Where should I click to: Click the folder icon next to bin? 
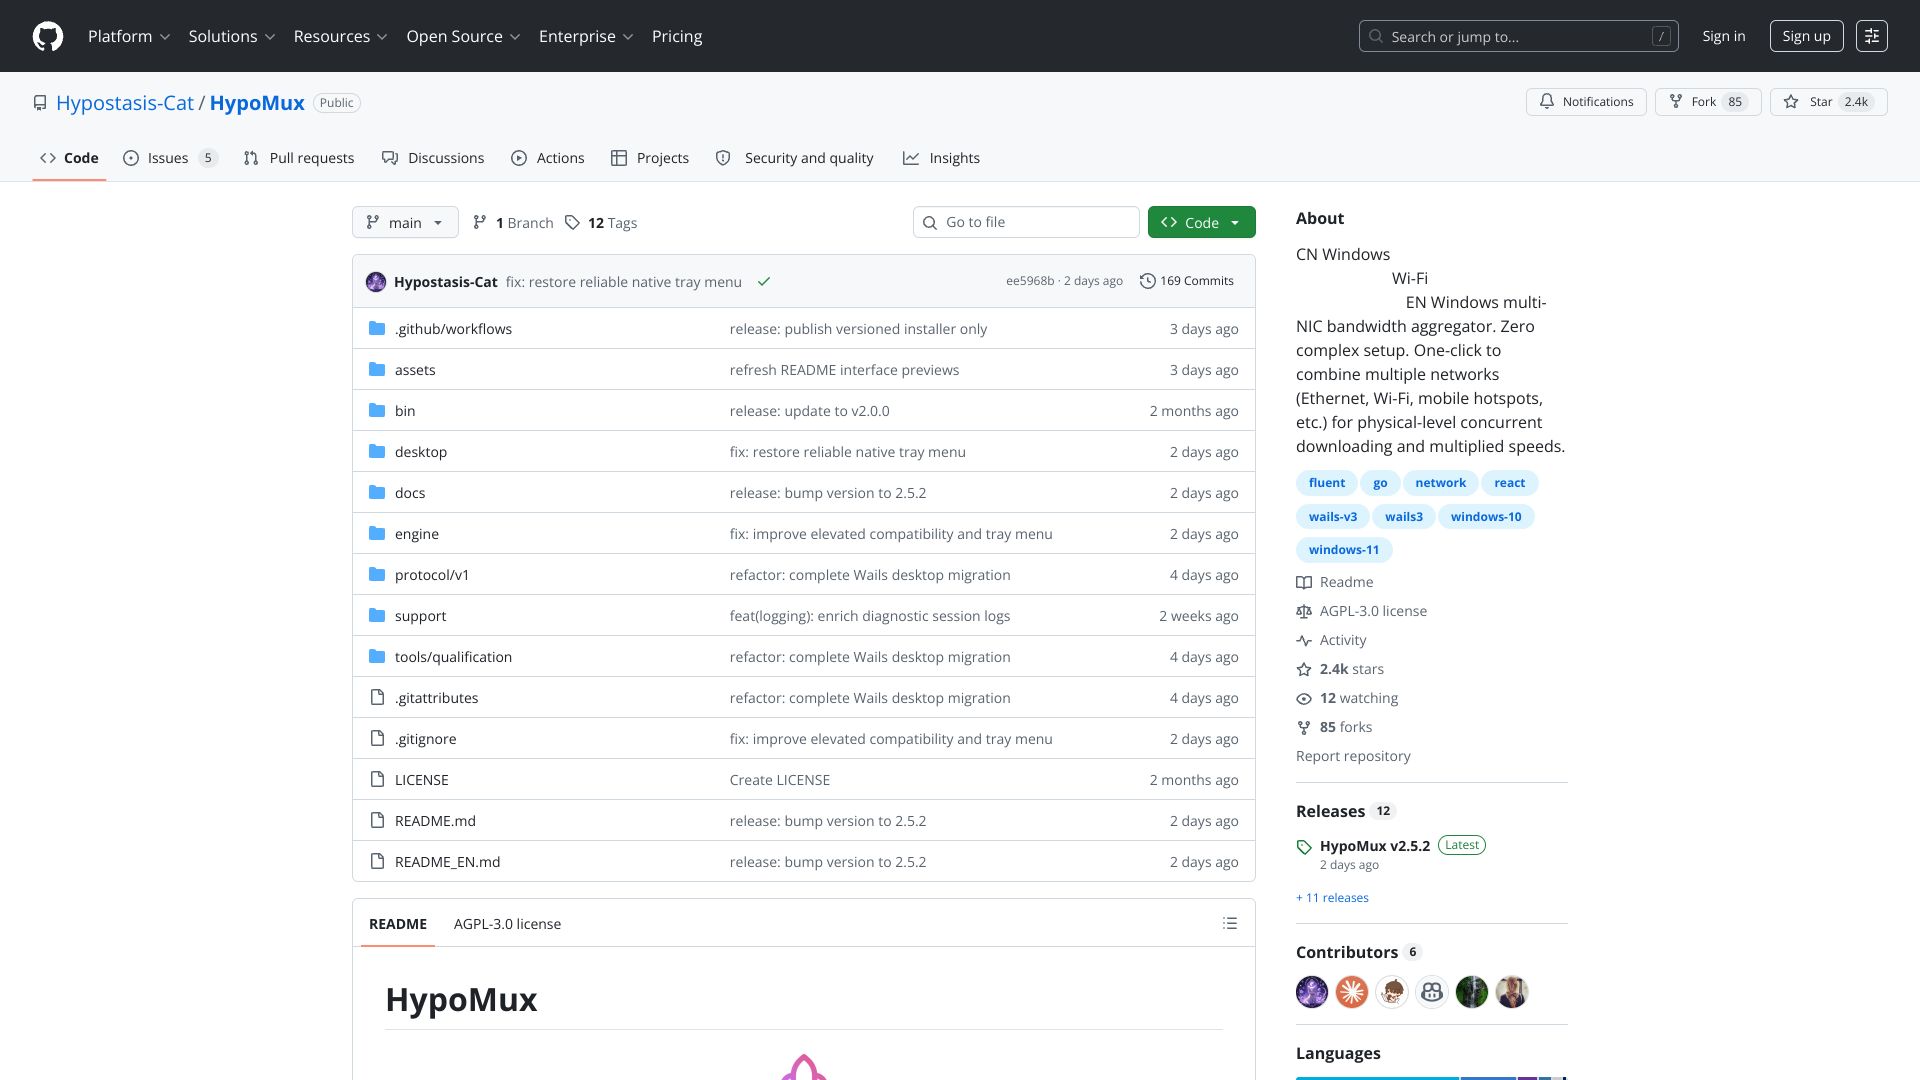377,410
